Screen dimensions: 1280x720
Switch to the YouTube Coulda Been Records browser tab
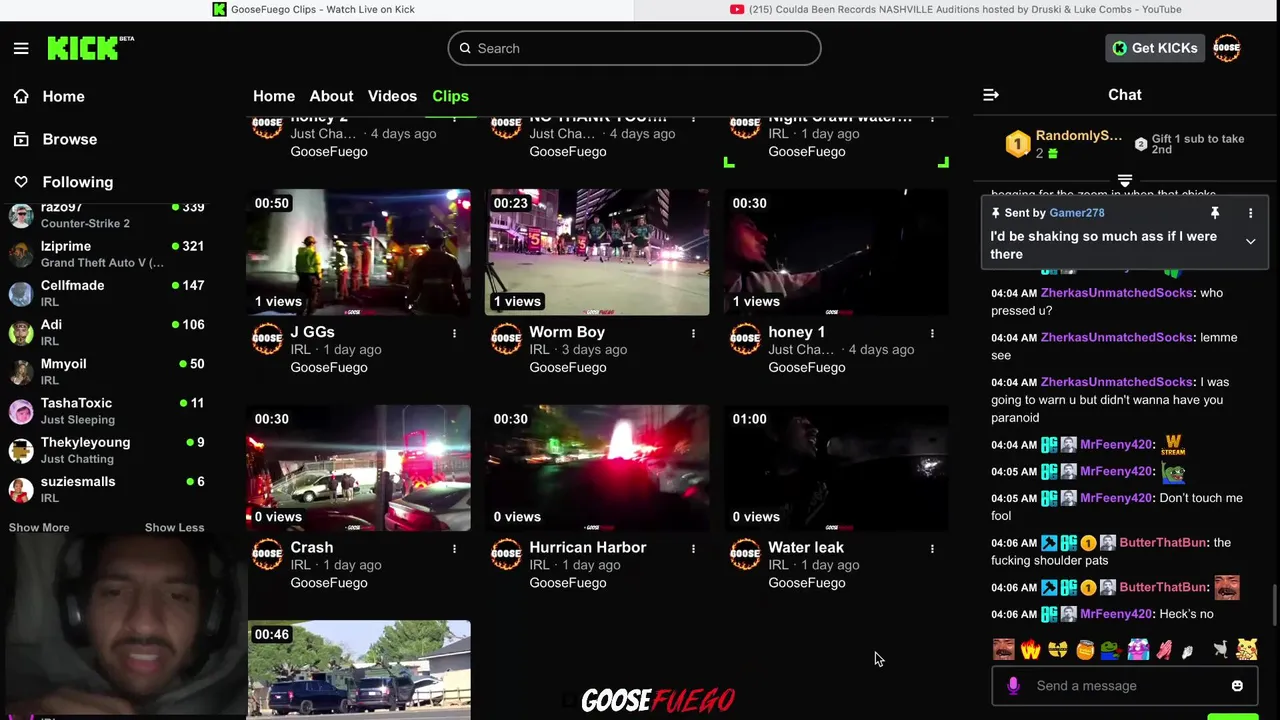pyautogui.click(x=956, y=9)
